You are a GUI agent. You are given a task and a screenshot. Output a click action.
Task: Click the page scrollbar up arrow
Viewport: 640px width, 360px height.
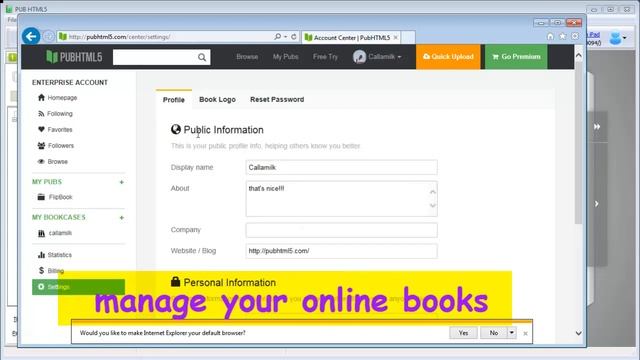click(x=578, y=55)
